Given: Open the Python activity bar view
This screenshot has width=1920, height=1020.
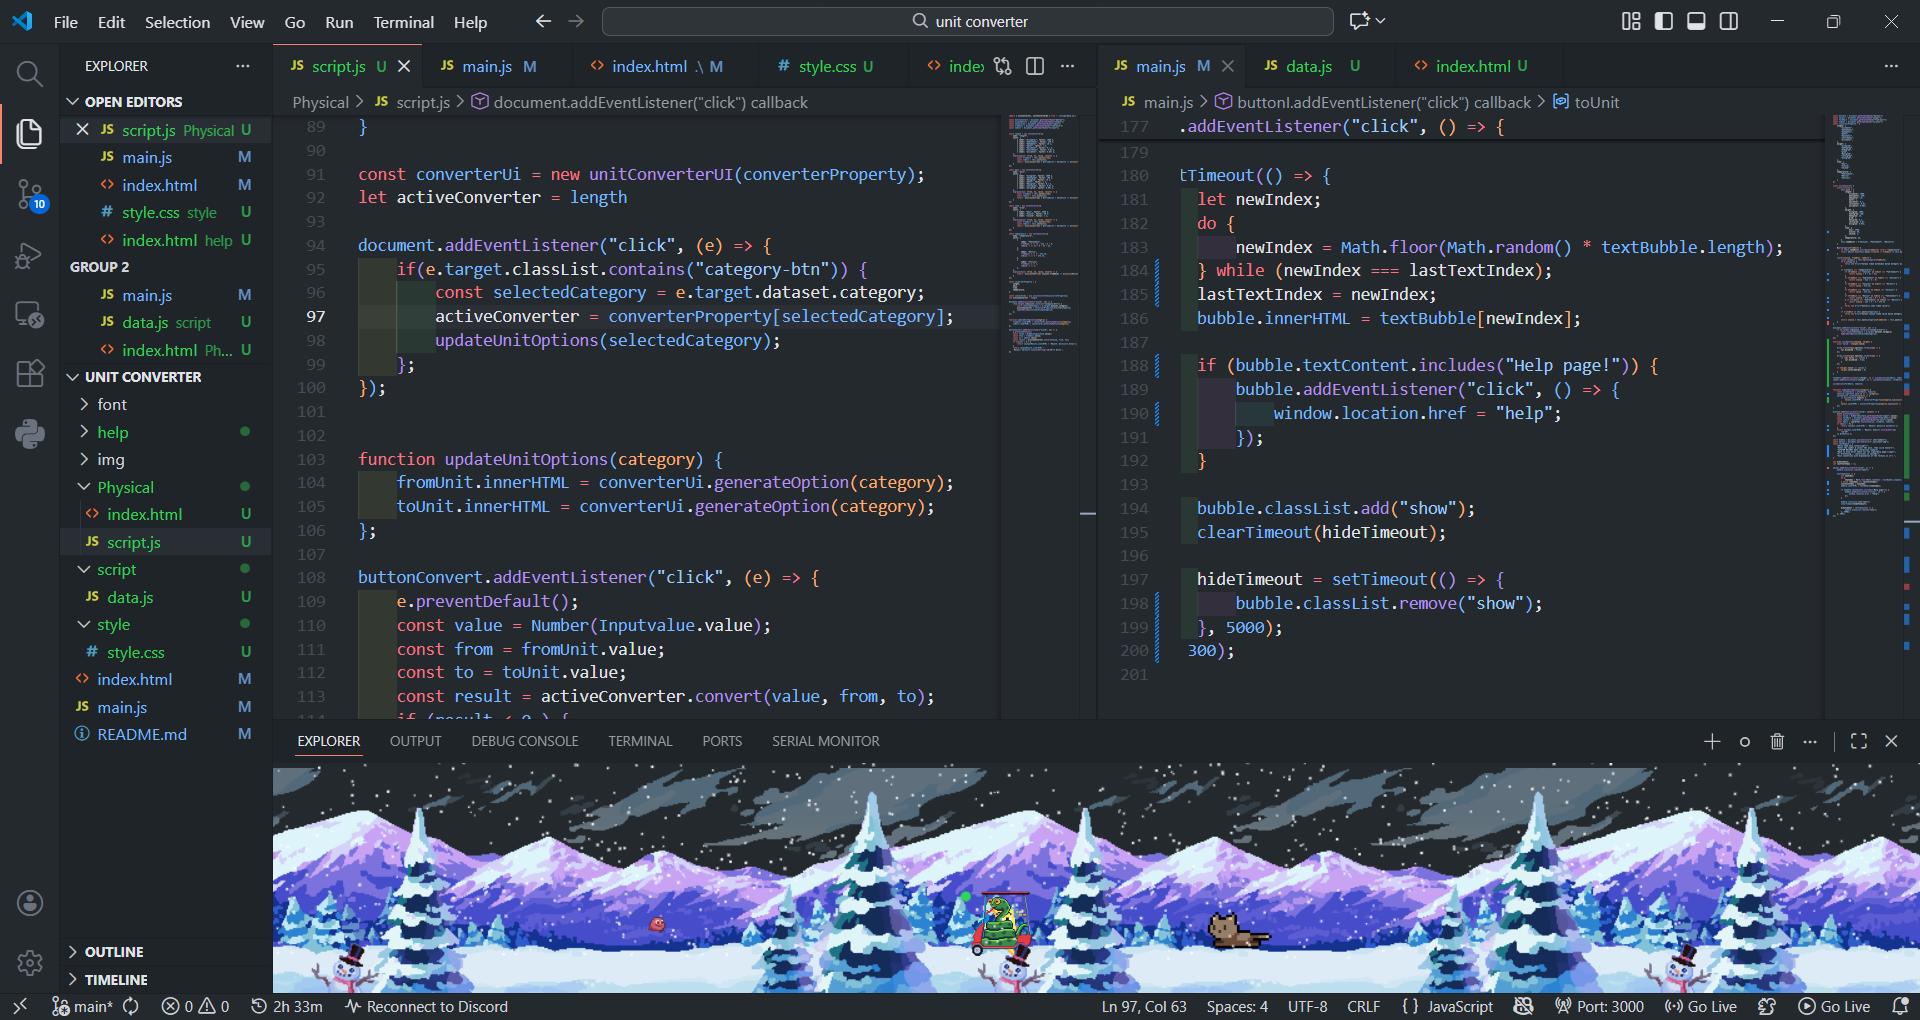Looking at the screenshot, I should [x=29, y=433].
